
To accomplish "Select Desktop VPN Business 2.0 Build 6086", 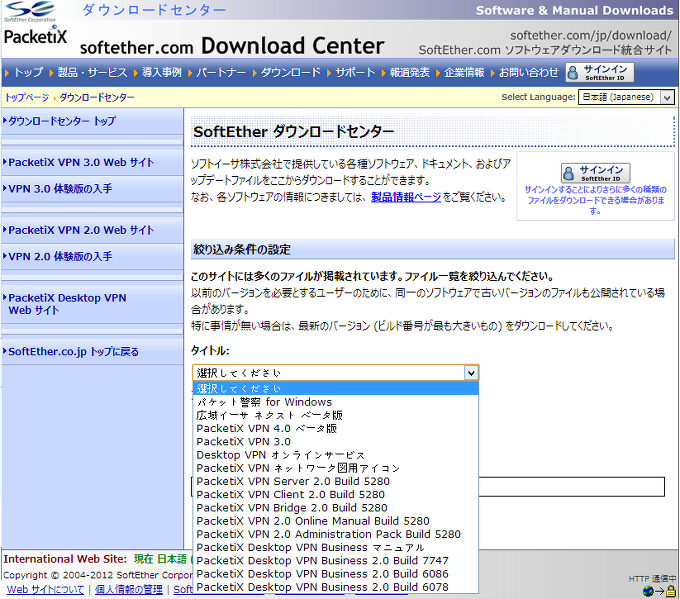I will click(336, 574).
